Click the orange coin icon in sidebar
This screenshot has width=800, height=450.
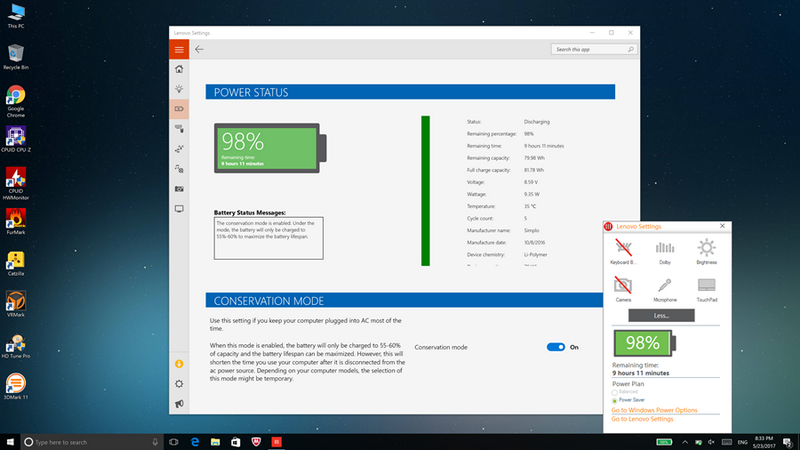[179, 364]
